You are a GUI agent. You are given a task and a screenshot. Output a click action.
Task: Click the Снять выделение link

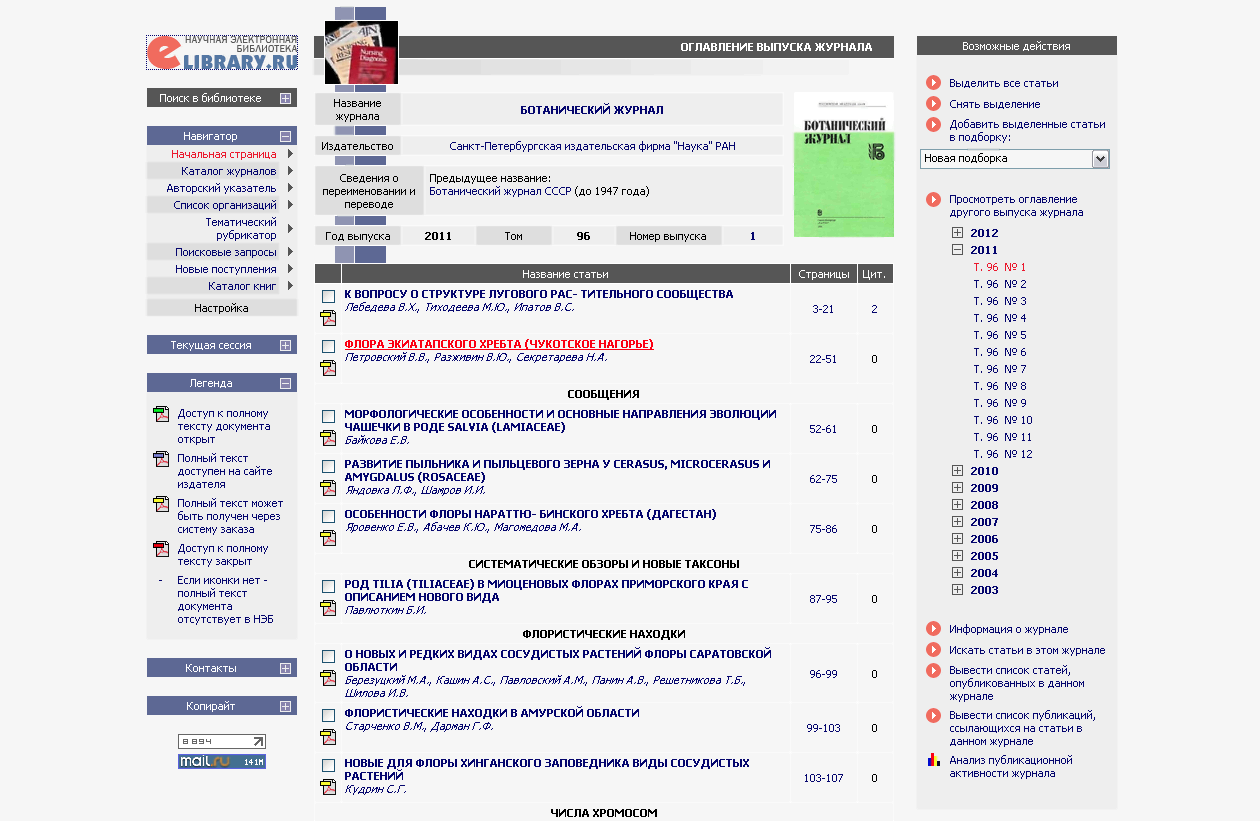click(x=994, y=104)
